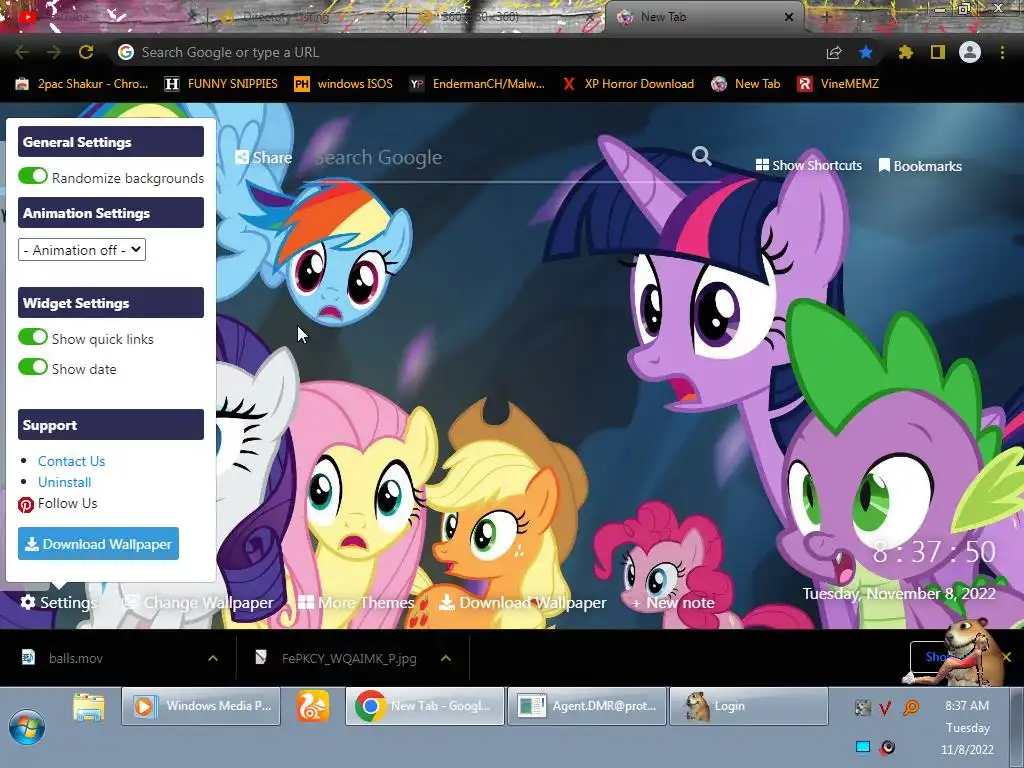Screen dimensions: 1024x768
Task: Open the XP Horror Download bookmark
Action: tap(628, 84)
